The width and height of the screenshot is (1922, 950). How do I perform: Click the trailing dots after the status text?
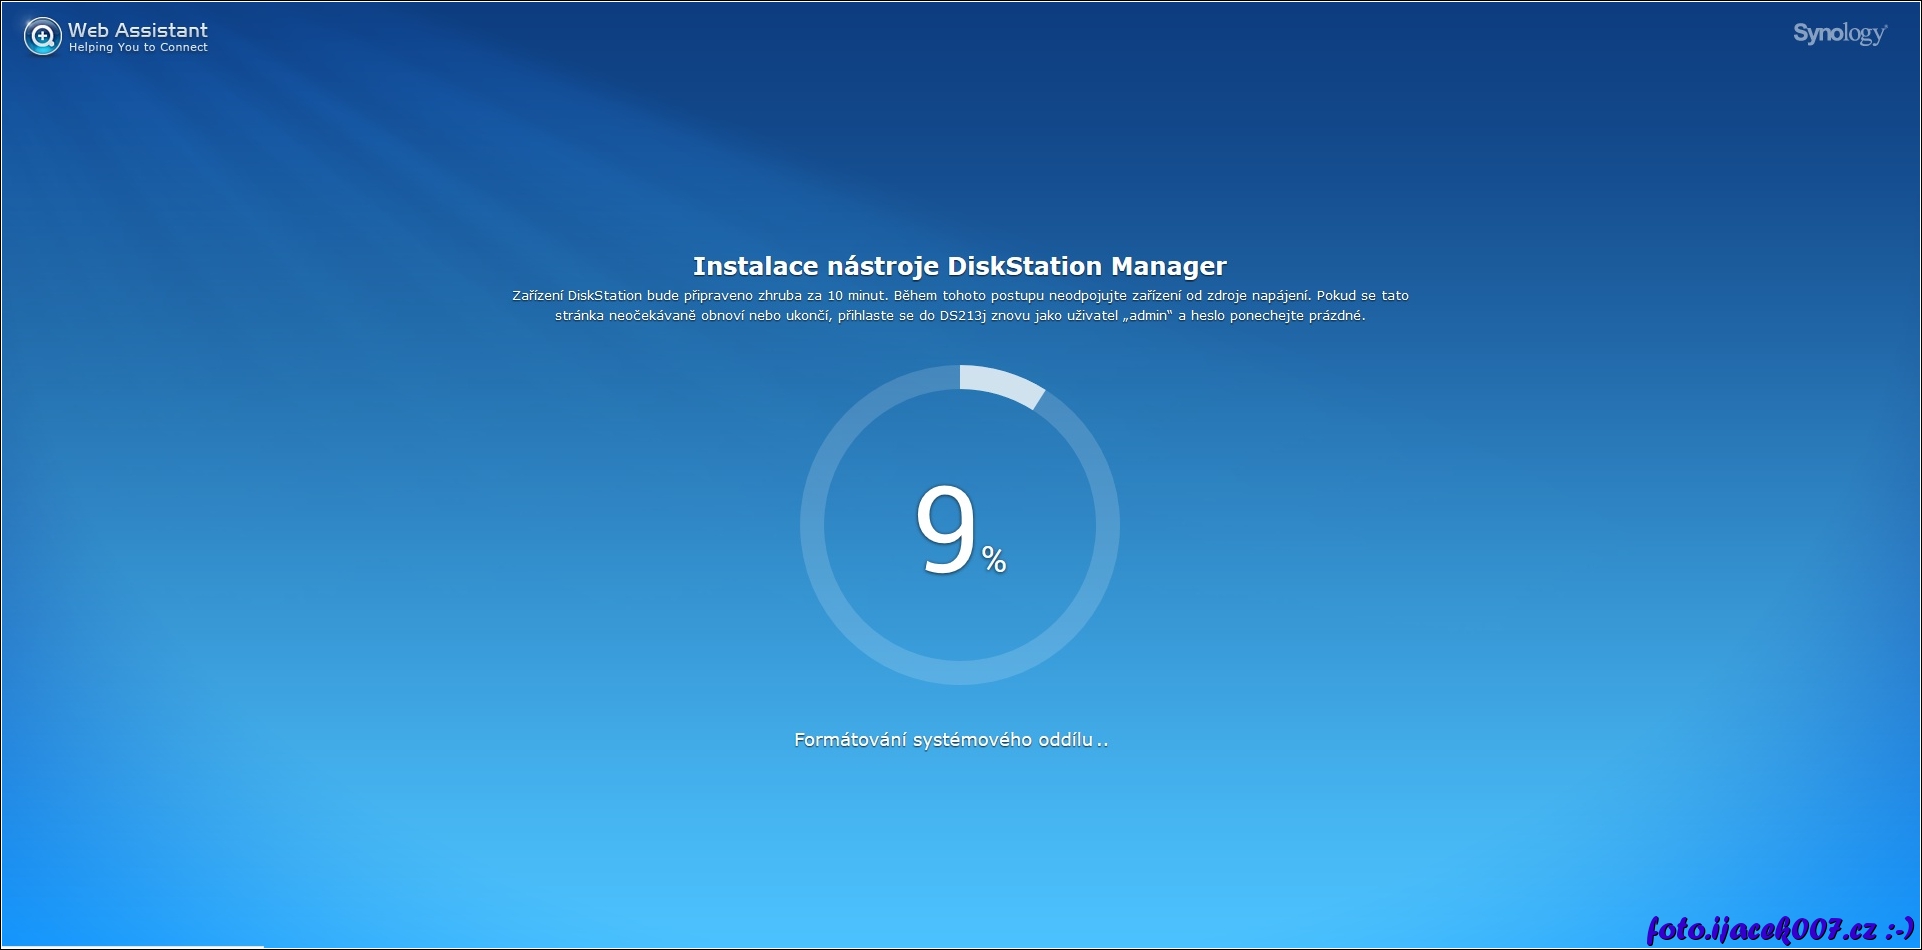[x=1103, y=741]
